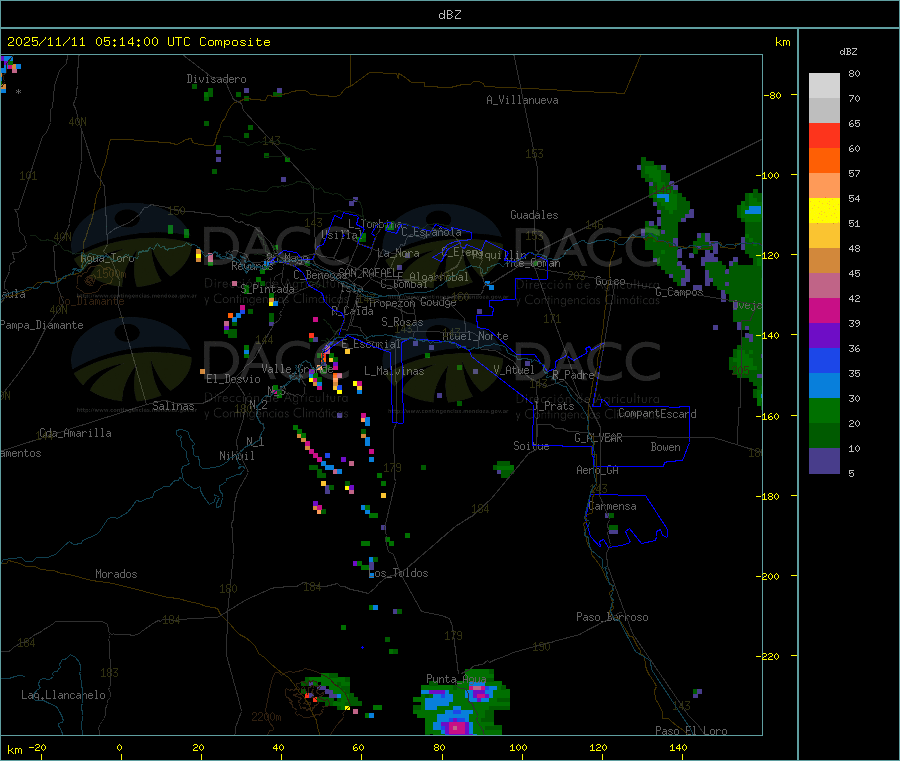This screenshot has height=761, width=900.
Task: Click the 'Soitue' map label
Action: [531, 446]
